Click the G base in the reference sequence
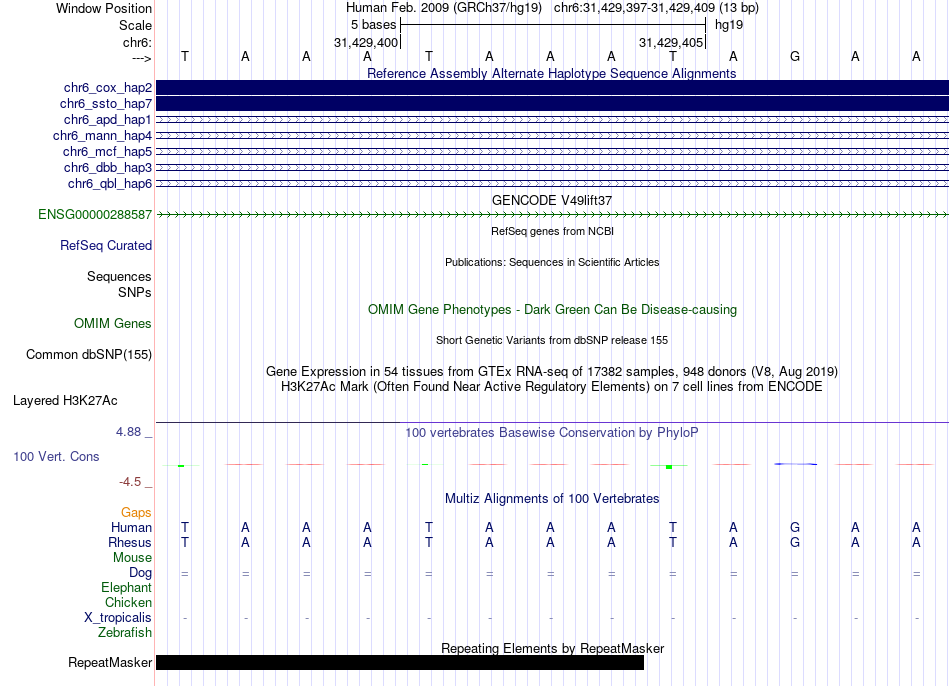 point(795,56)
